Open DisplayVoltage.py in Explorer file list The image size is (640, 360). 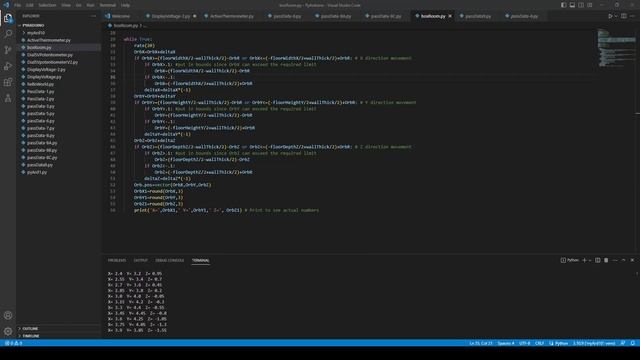[x=44, y=77]
